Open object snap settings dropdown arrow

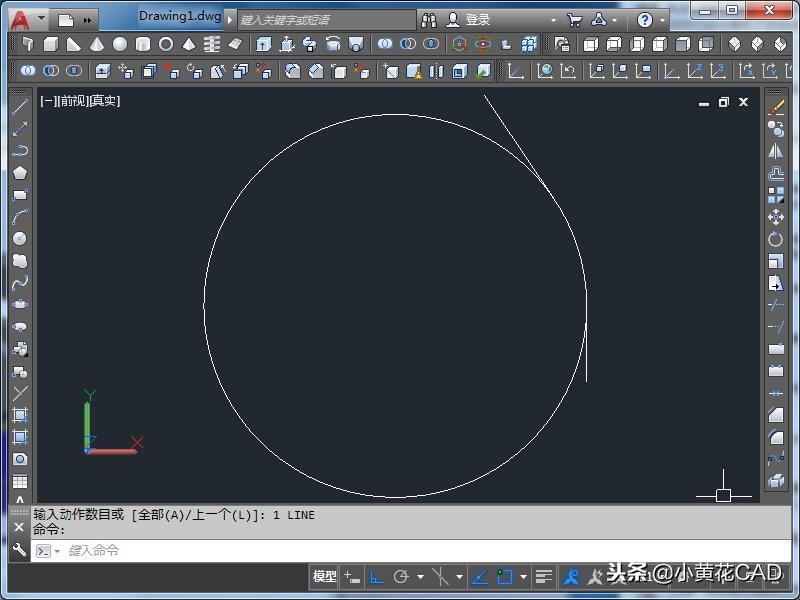coord(523,577)
